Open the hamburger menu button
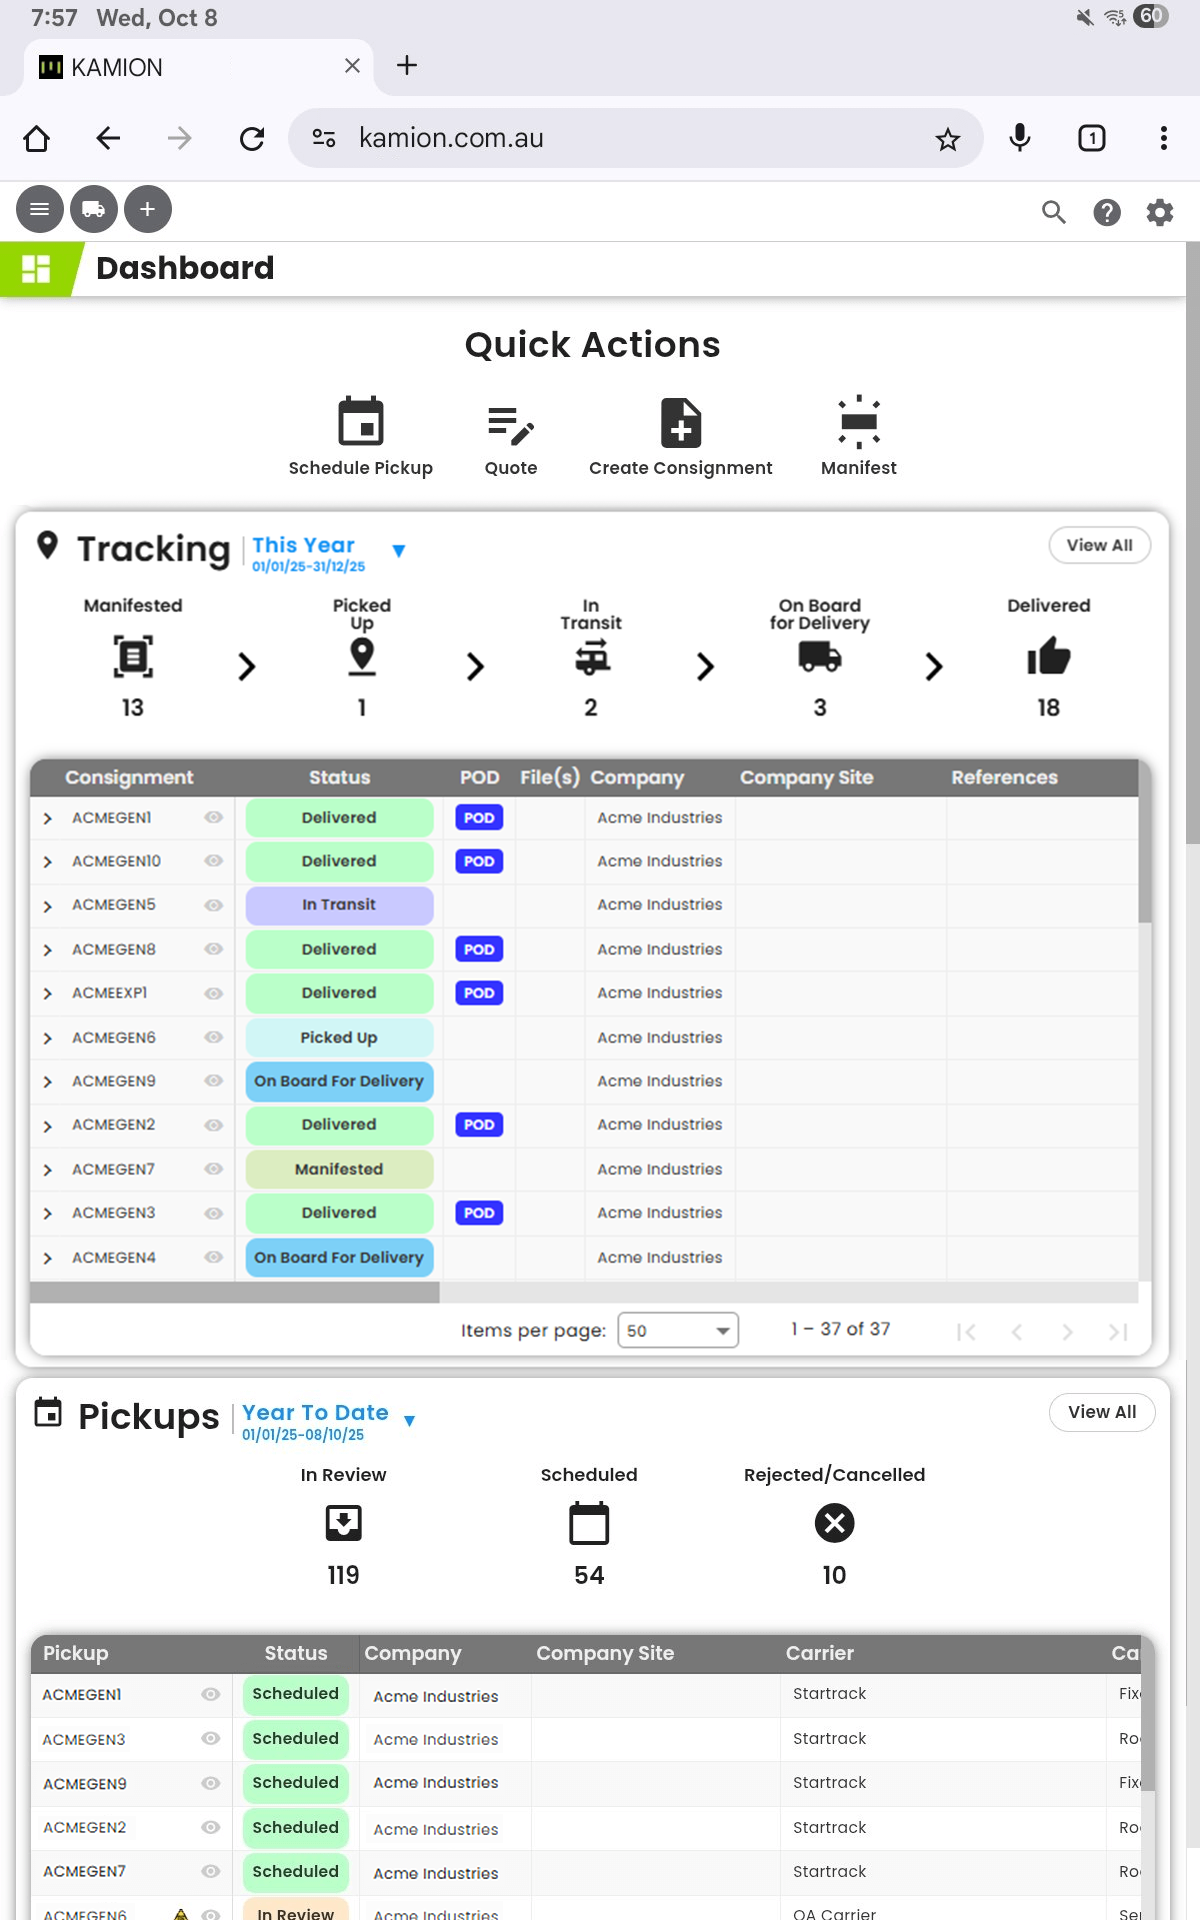 point(39,210)
